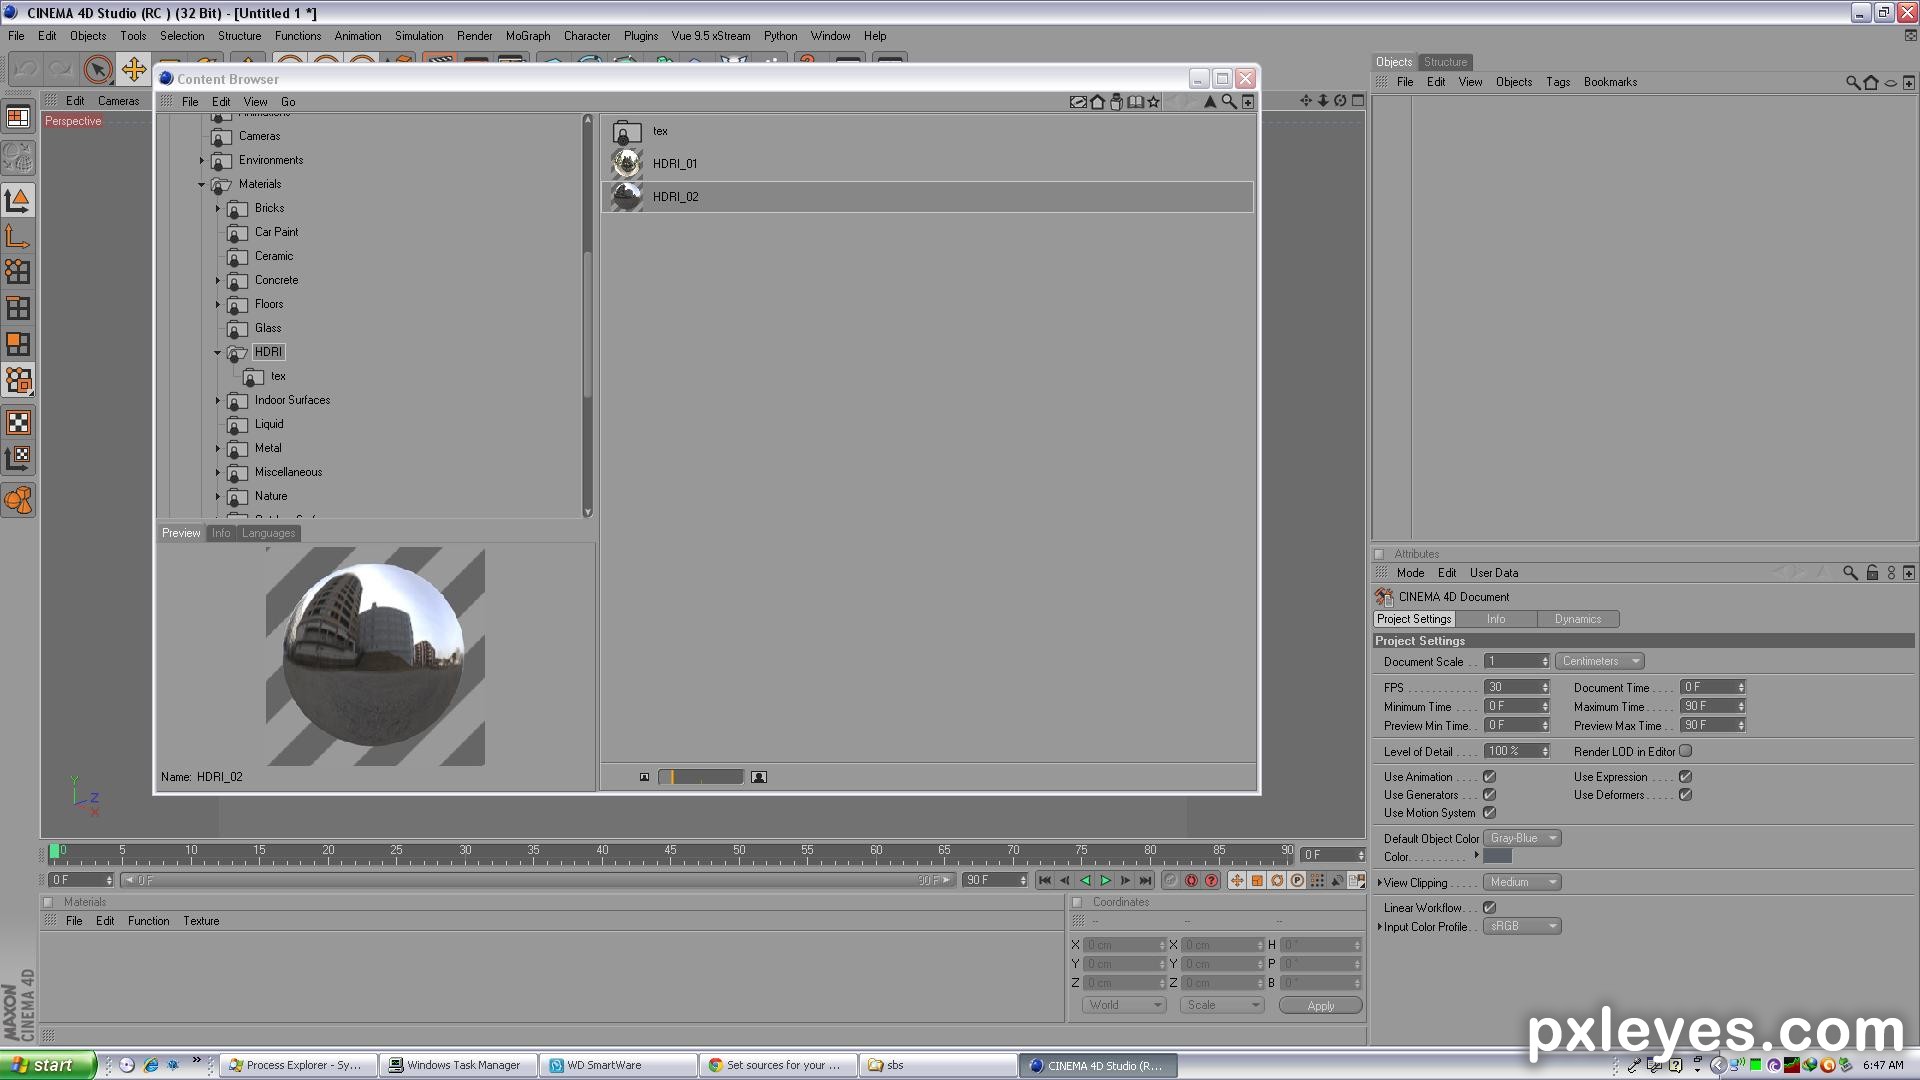Toggle the Use Deformers checkbox
Screen dimensions: 1920x1080
1685,795
